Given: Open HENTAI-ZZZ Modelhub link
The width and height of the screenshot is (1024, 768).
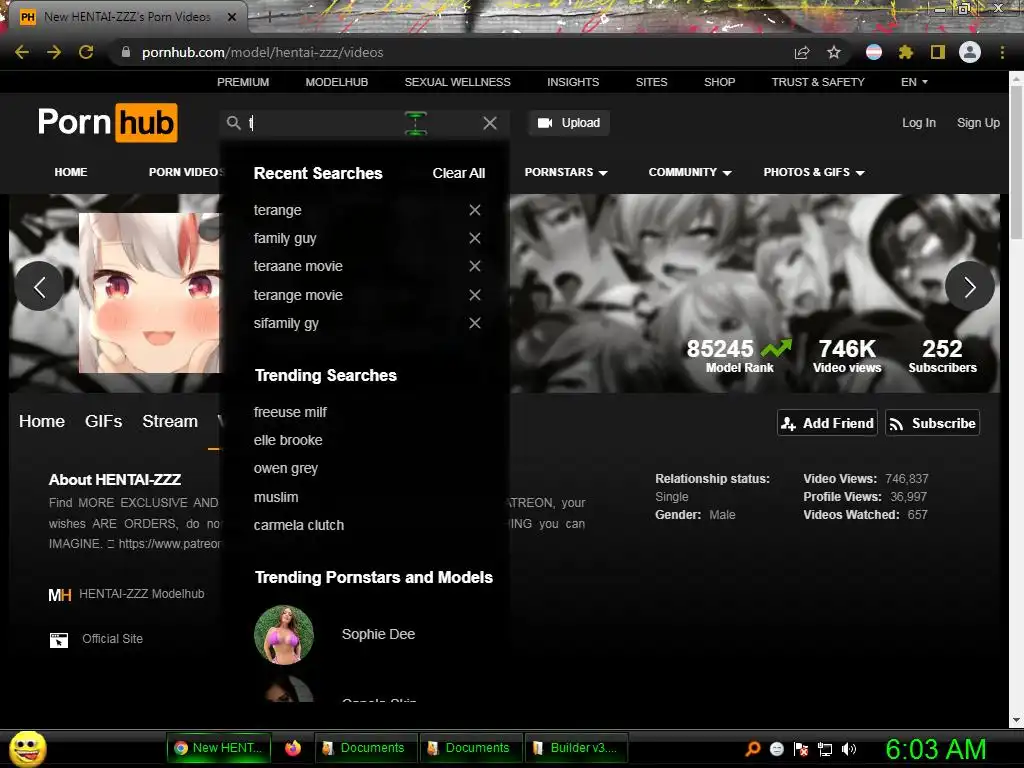Looking at the screenshot, I should (142, 594).
